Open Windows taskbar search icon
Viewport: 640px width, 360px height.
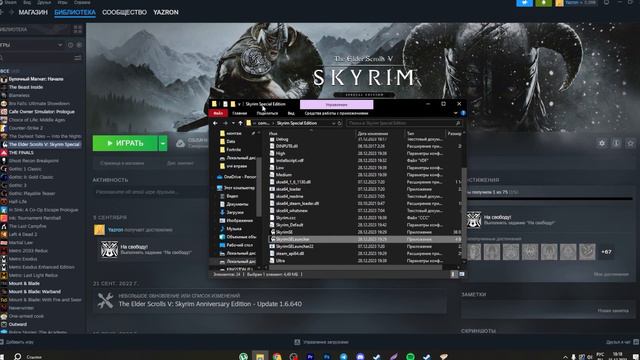(x=18, y=356)
